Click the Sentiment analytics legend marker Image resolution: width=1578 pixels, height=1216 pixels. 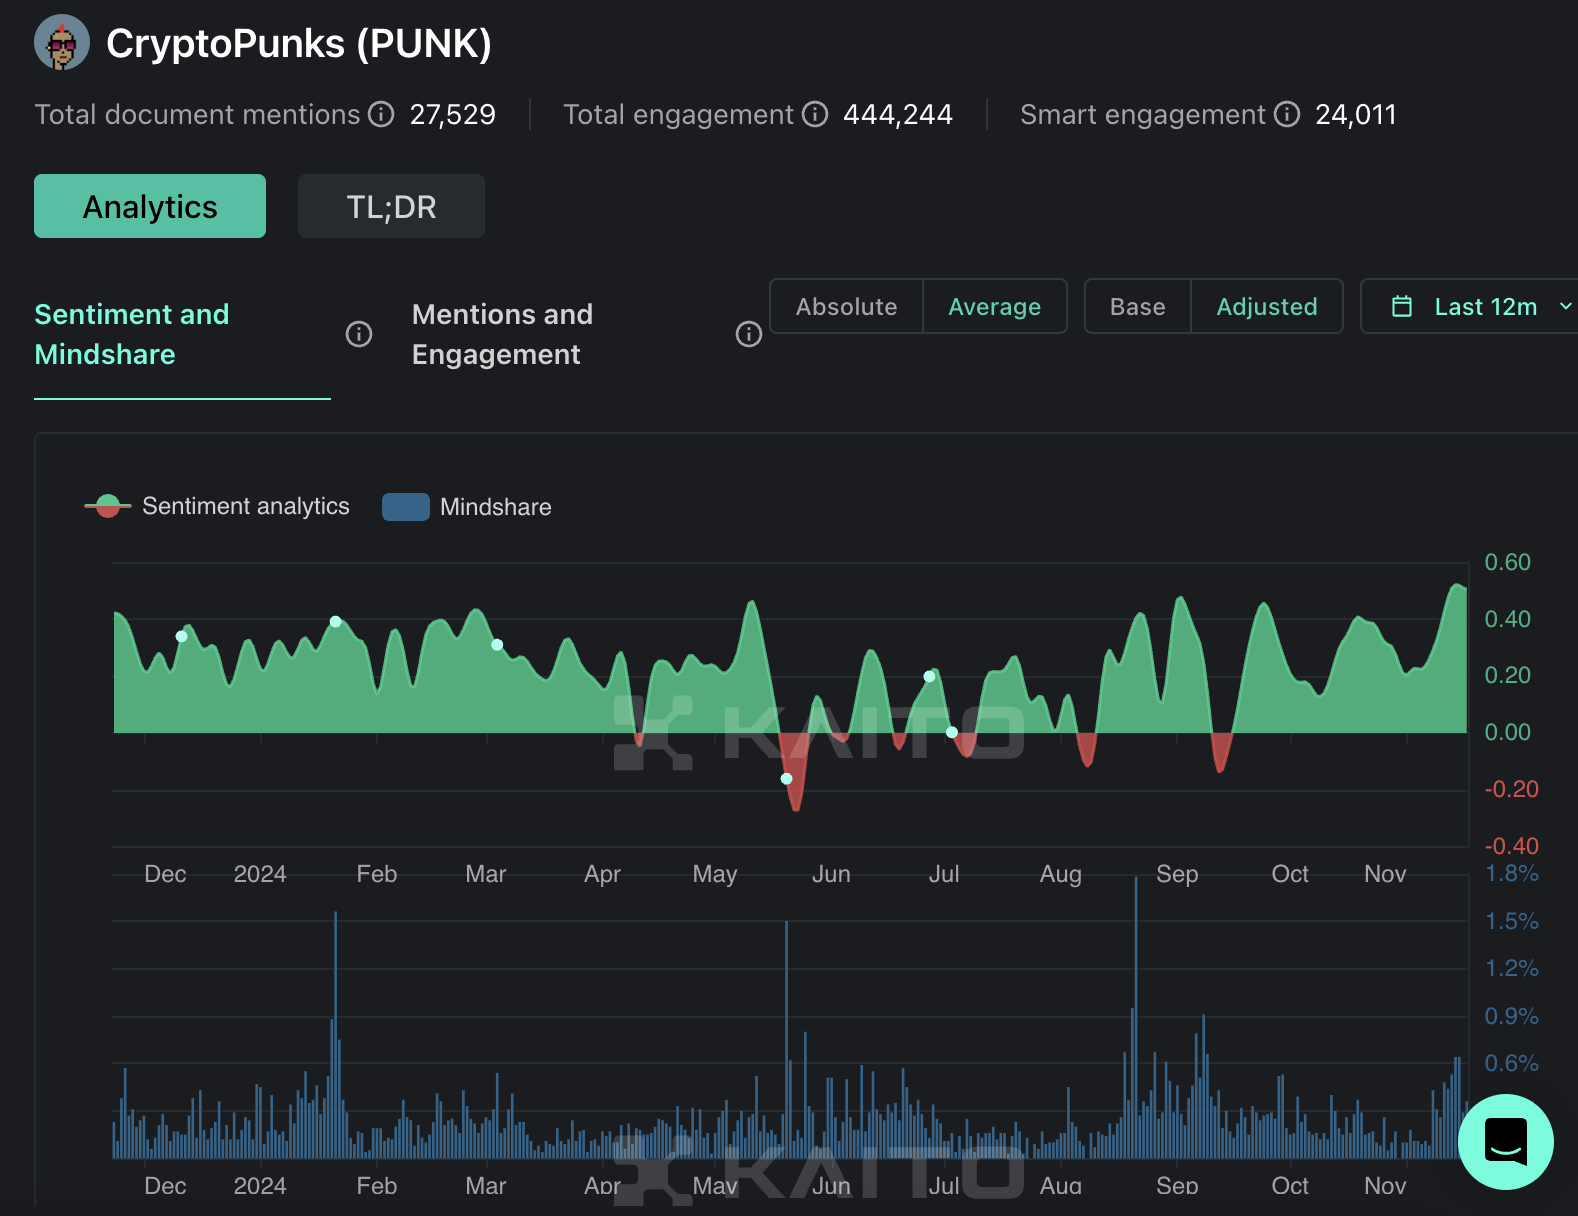(x=108, y=506)
